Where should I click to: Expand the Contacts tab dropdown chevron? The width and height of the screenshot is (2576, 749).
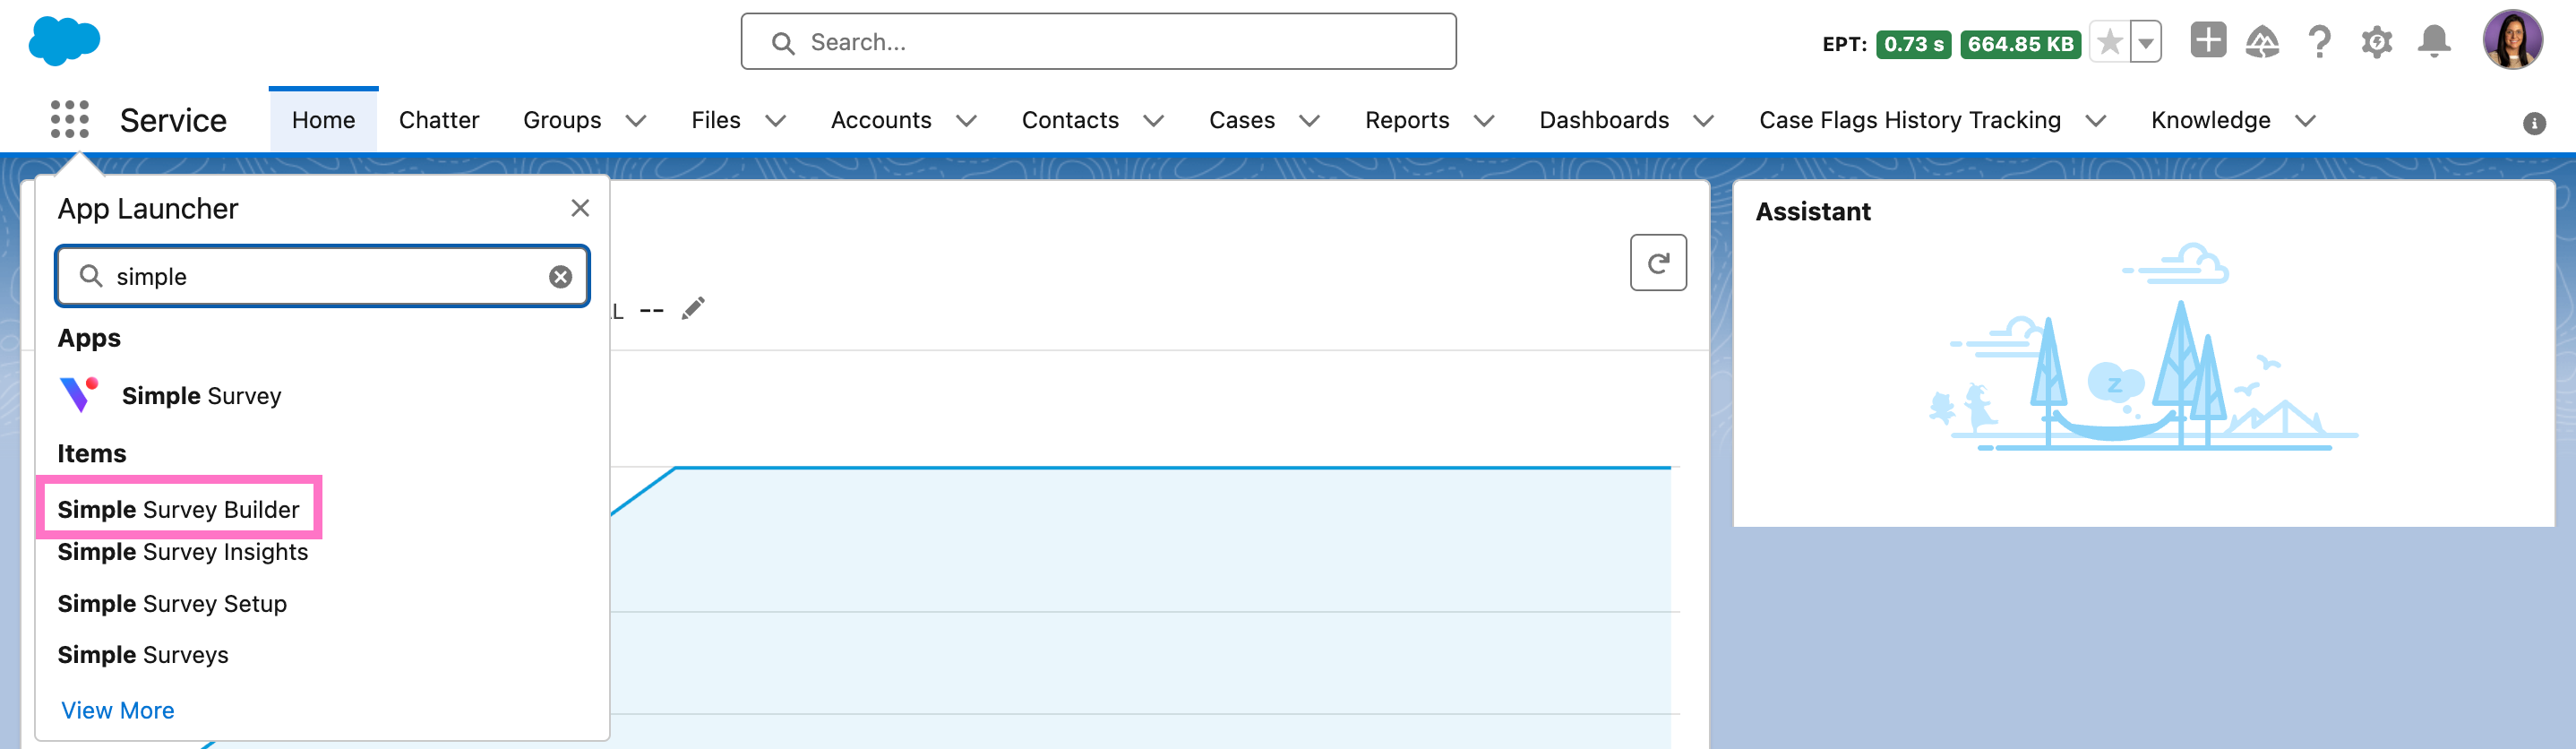tap(1154, 121)
